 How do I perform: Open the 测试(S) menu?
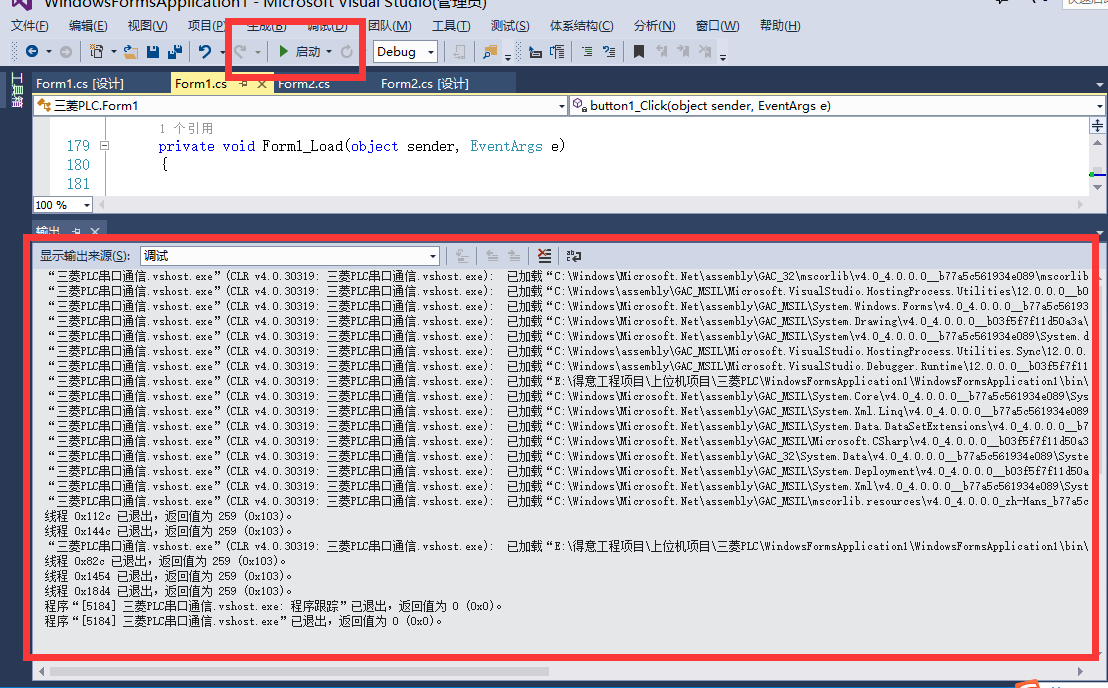coord(509,26)
